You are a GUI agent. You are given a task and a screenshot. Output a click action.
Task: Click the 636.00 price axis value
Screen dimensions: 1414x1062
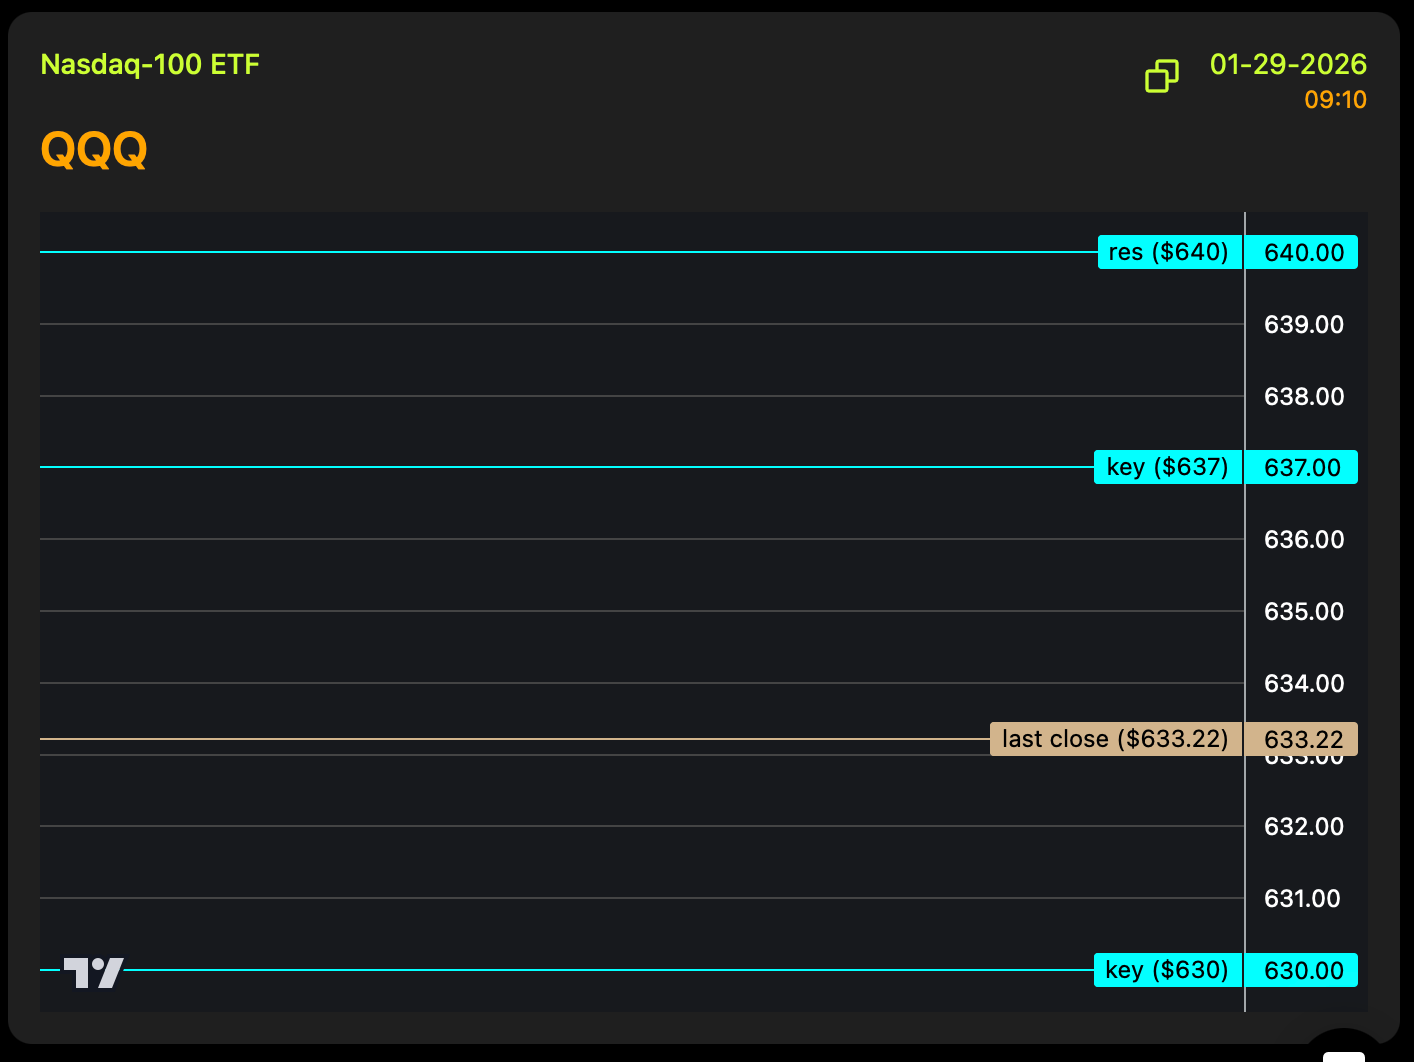coord(1303,539)
